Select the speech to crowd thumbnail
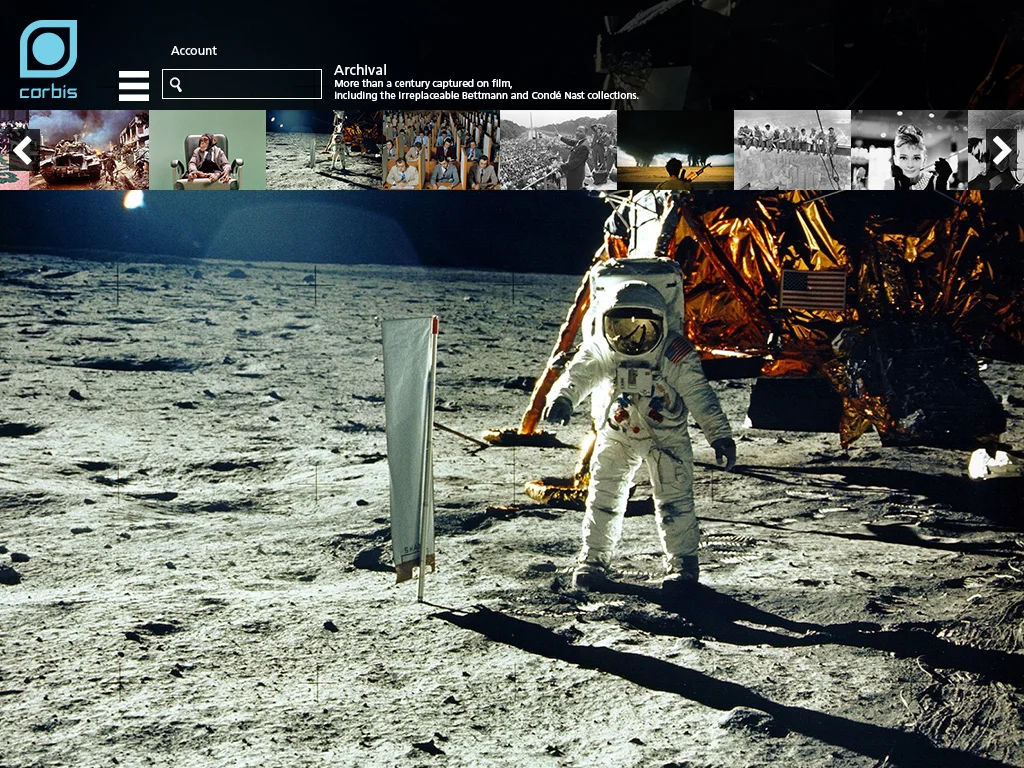This screenshot has height=768, width=1024. click(x=558, y=150)
